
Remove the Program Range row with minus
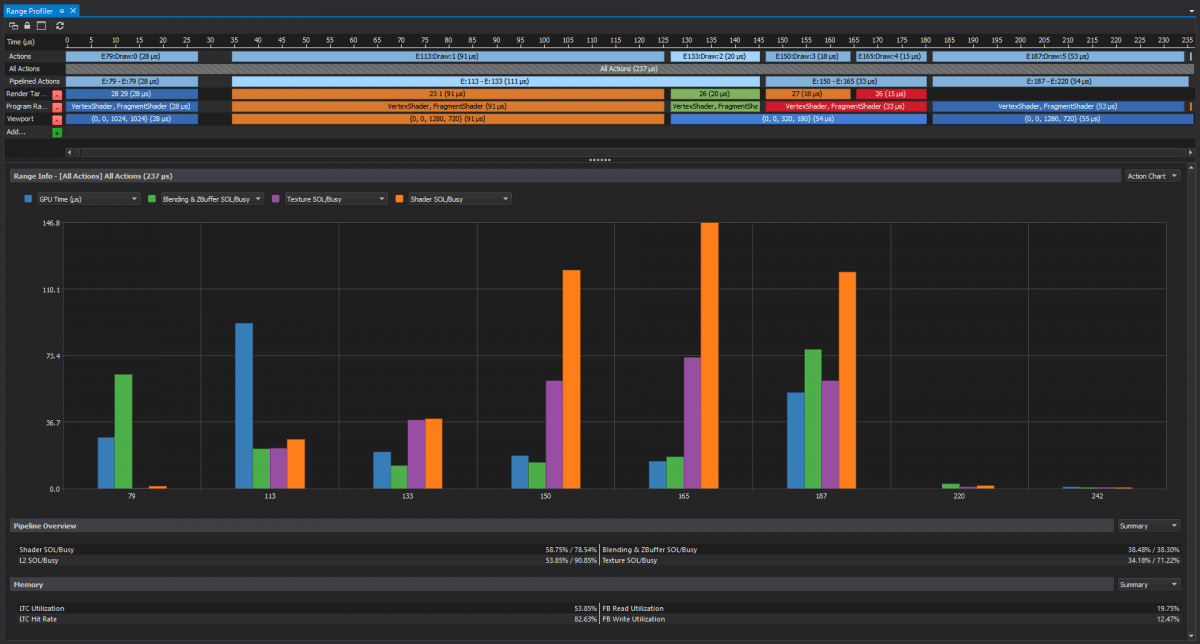[57, 106]
